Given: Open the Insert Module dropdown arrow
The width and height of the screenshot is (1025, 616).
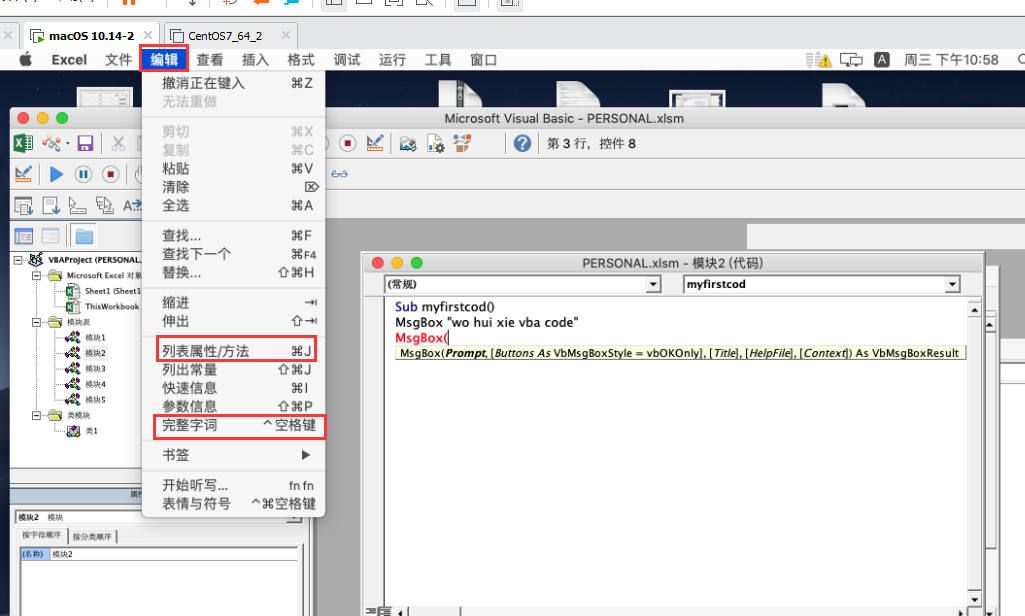Looking at the screenshot, I should pos(67,143).
